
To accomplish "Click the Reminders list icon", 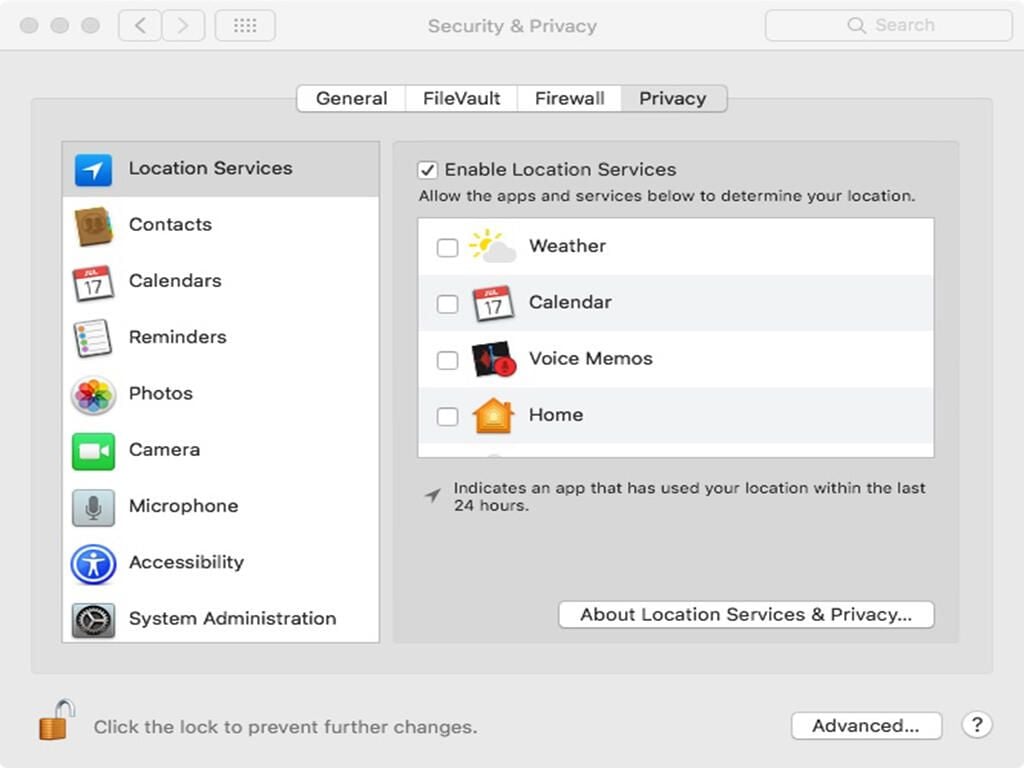I will [93, 338].
